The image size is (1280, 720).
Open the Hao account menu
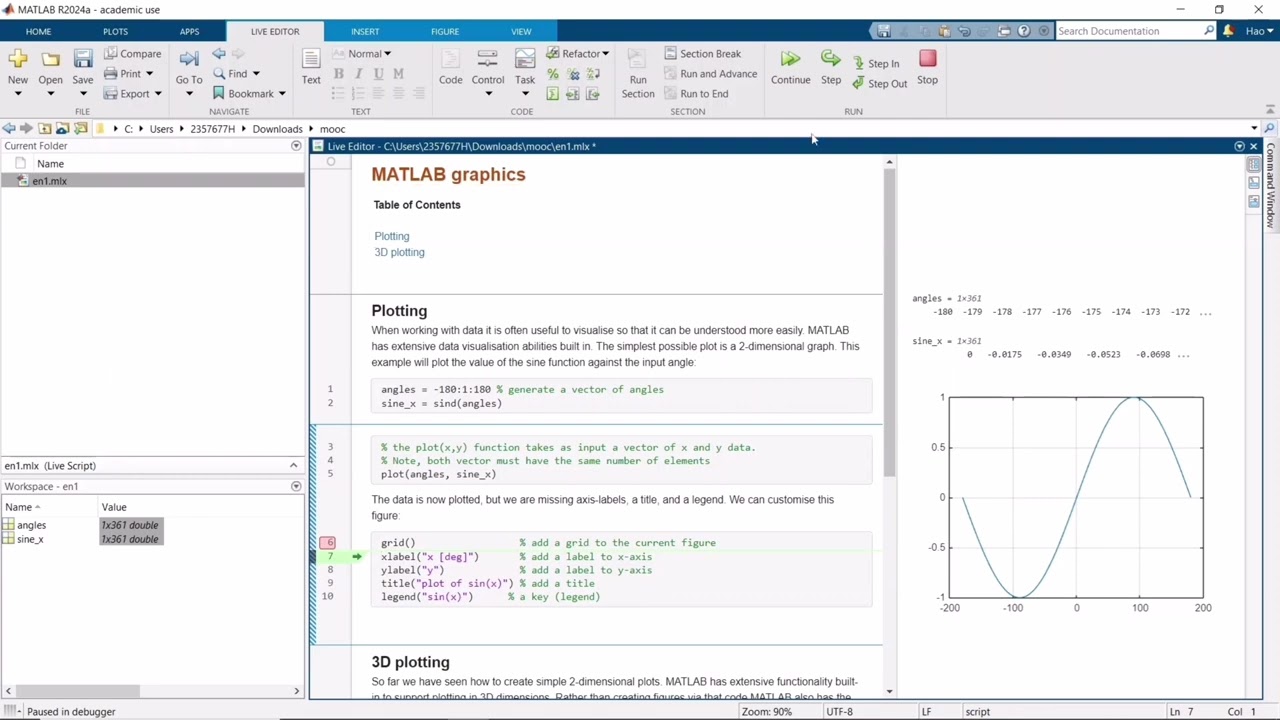coord(1258,31)
